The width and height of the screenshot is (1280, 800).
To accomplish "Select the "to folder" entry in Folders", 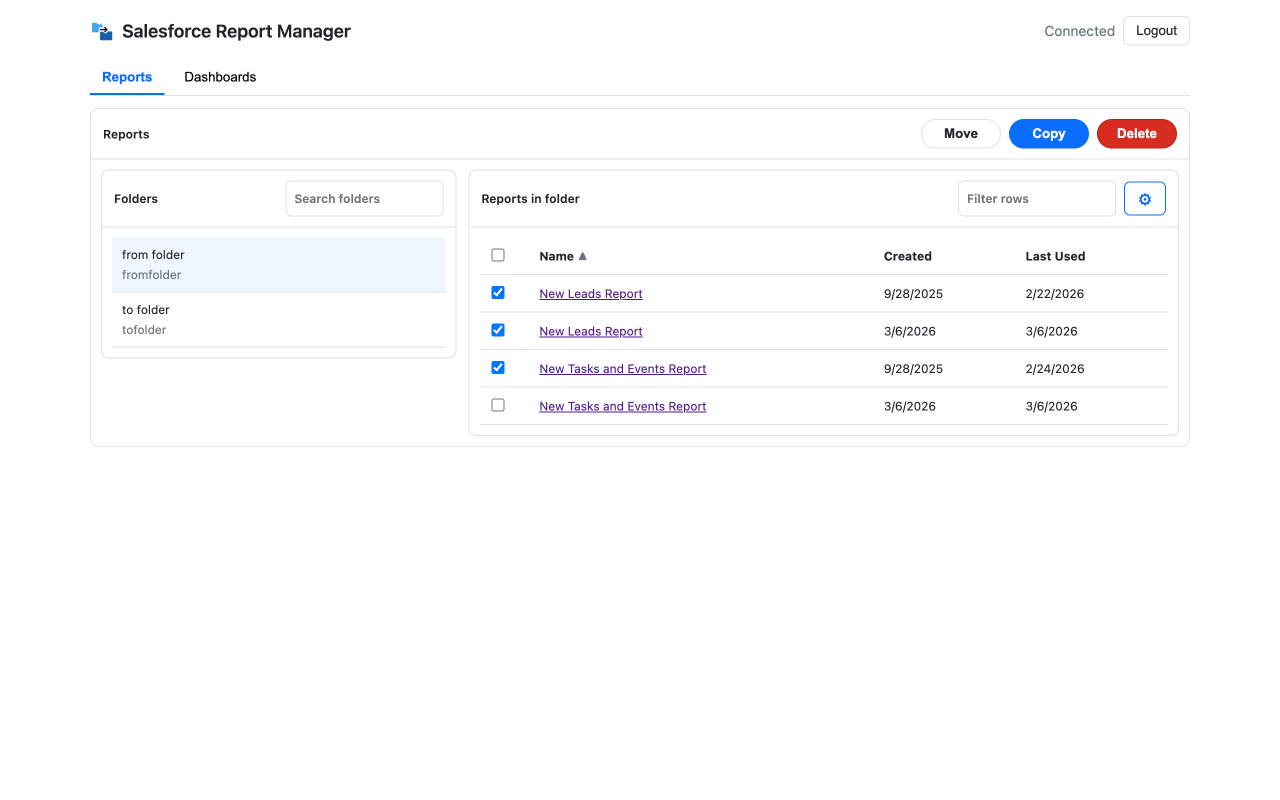I will [278, 319].
